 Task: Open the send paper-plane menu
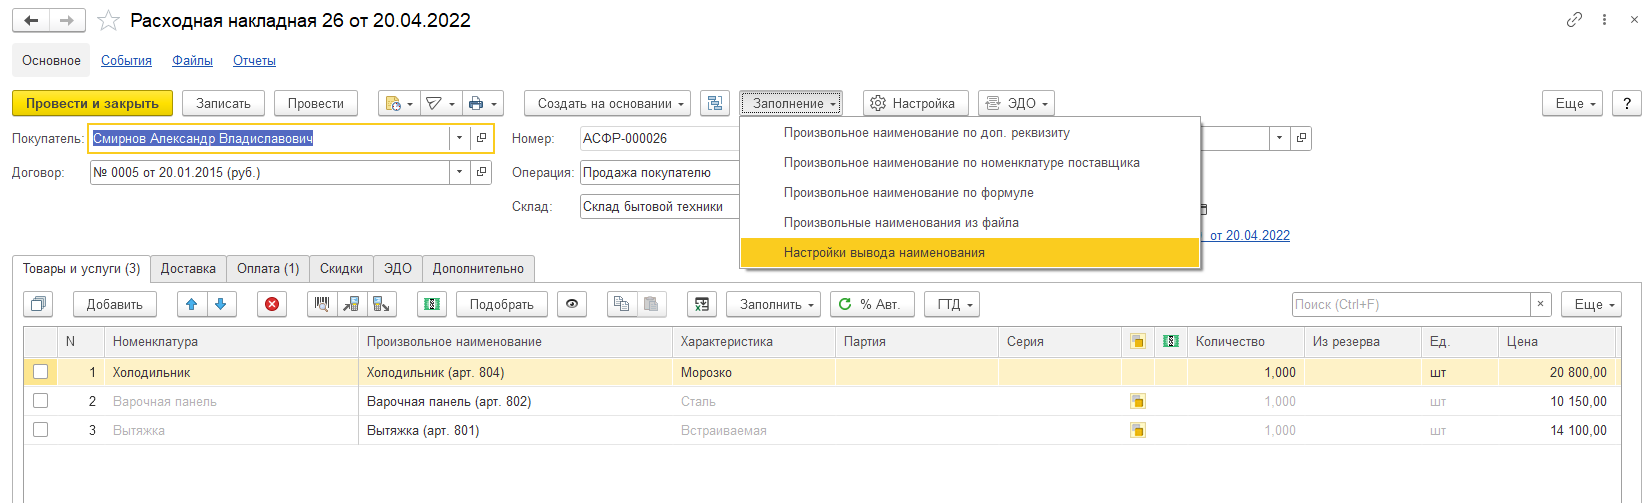pos(439,103)
